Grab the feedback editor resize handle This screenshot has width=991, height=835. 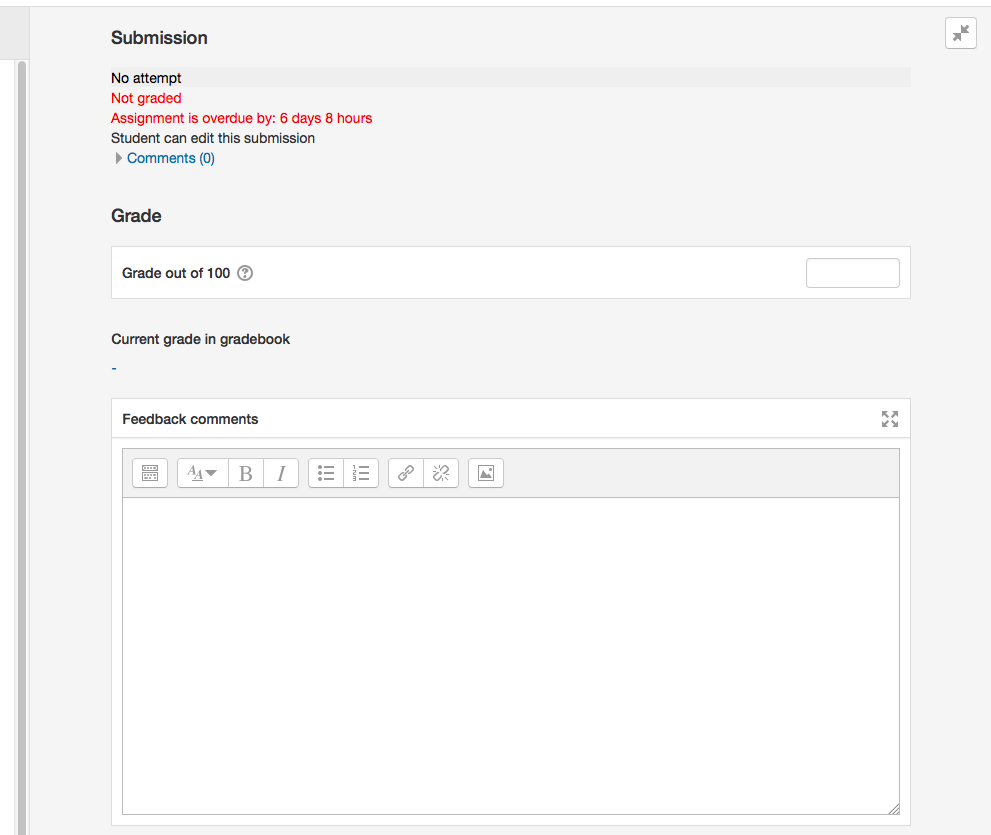pyautogui.click(x=893, y=808)
